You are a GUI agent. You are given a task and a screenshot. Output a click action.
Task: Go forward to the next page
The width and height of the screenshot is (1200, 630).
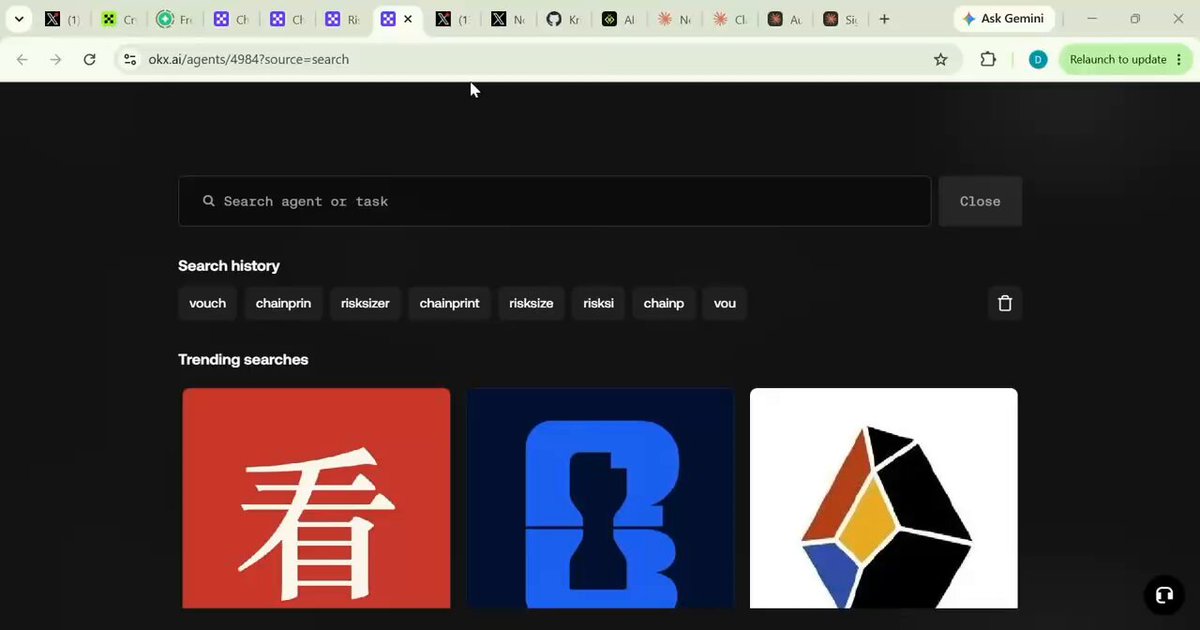point(56,59)
